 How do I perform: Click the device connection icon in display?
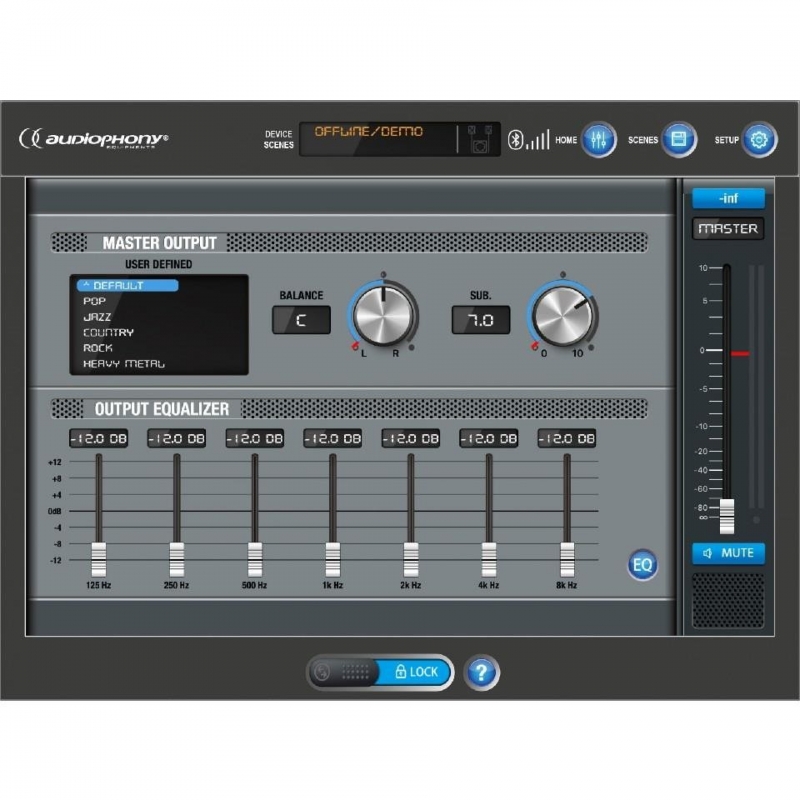[478, 140]
